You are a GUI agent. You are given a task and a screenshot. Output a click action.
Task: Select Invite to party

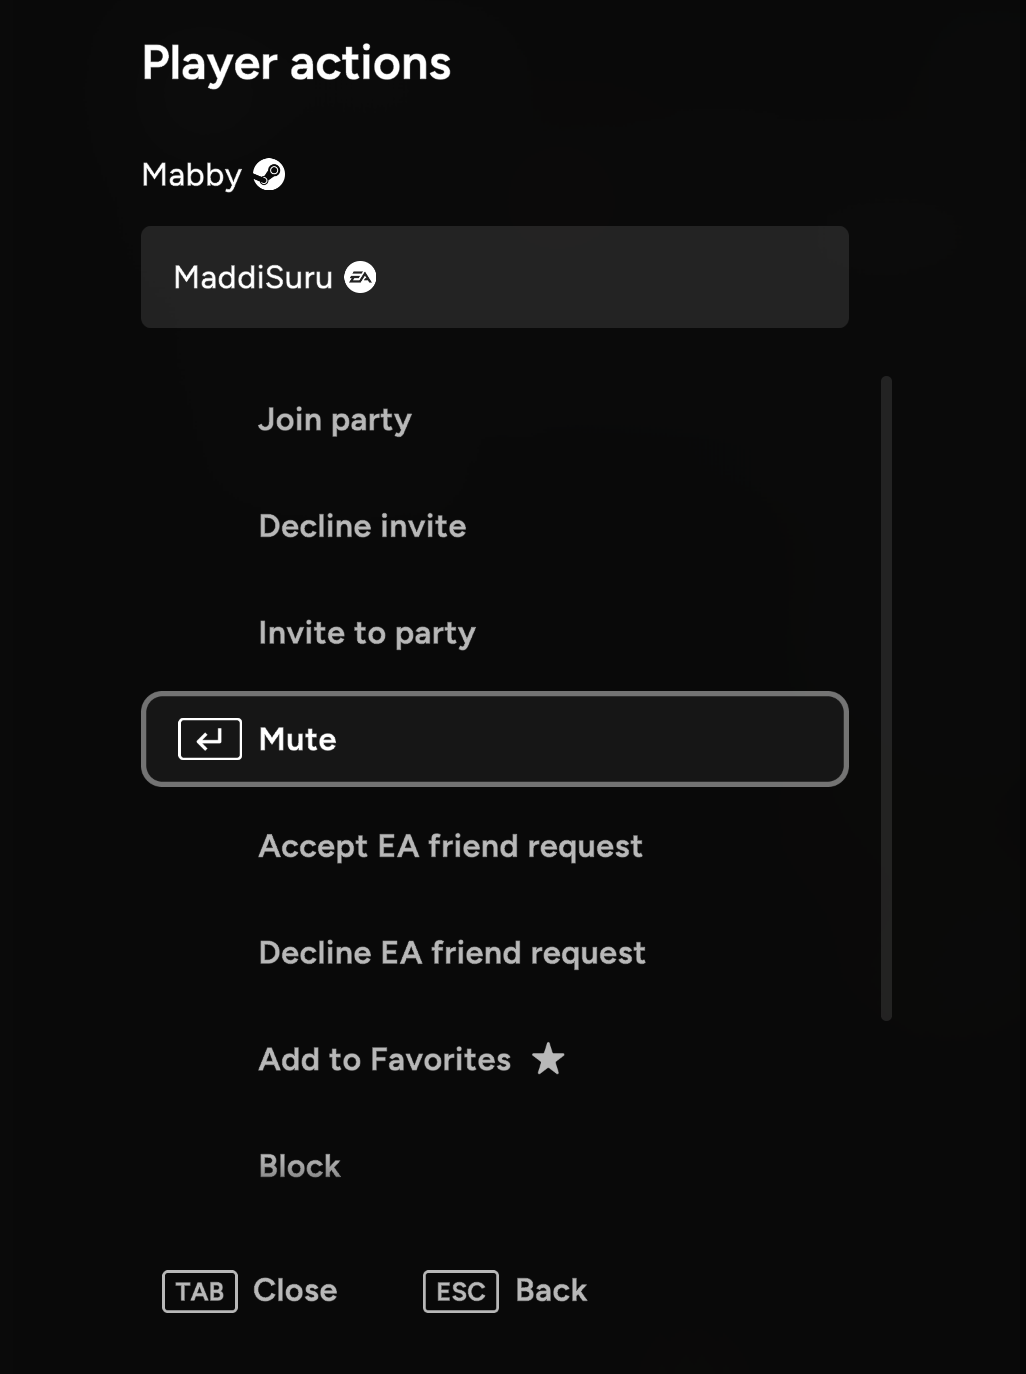tap(367, 633)
